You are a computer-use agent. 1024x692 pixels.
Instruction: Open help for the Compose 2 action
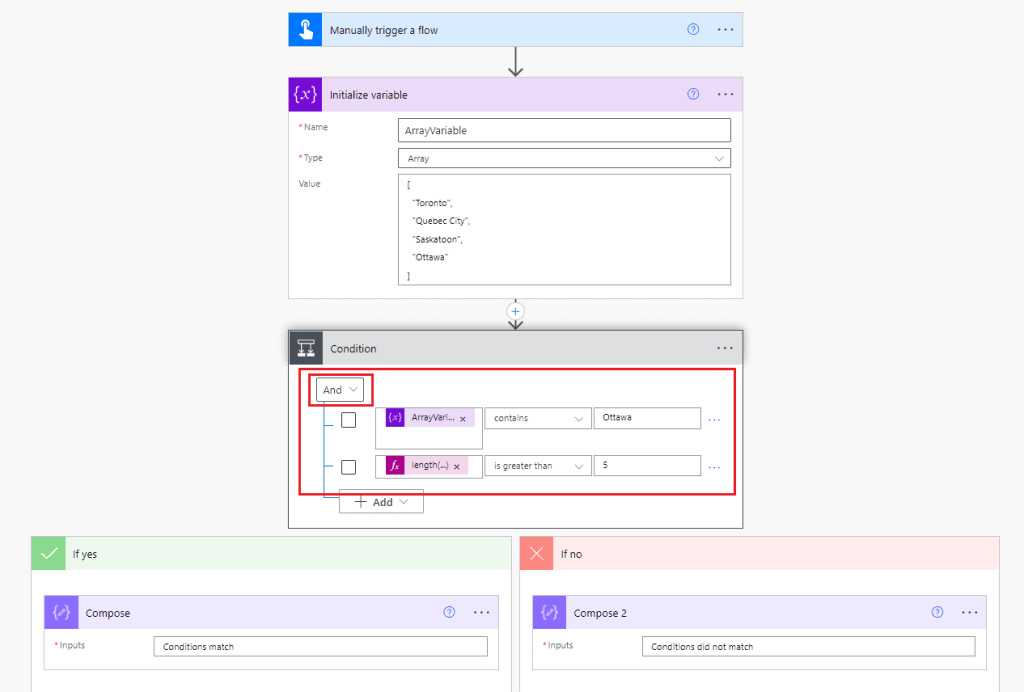pyautogui.click(x=937, y=612)
